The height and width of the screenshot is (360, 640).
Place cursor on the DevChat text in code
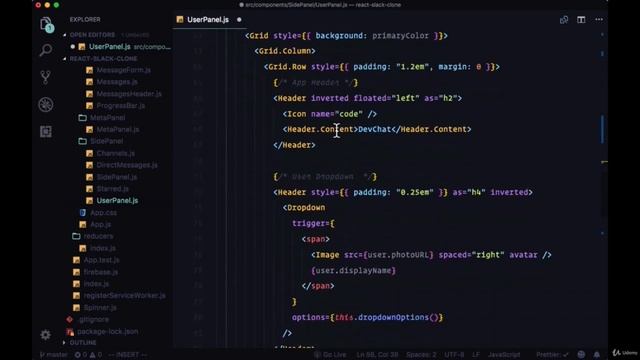[x=375, y=129]
